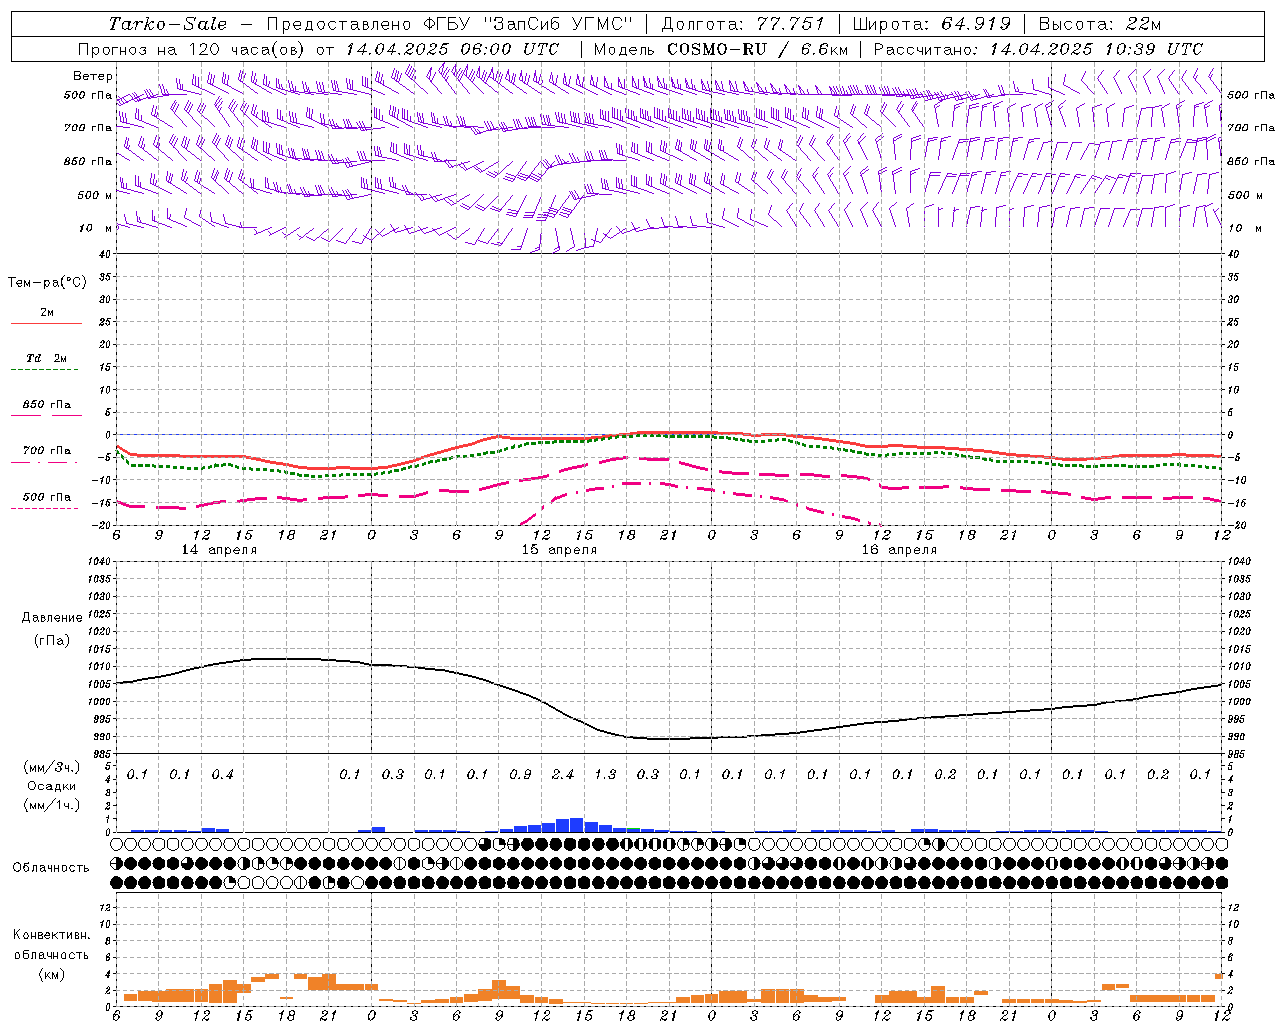Click the Тем-ра(°C) temperature panel label

click(x=47, y=283)
